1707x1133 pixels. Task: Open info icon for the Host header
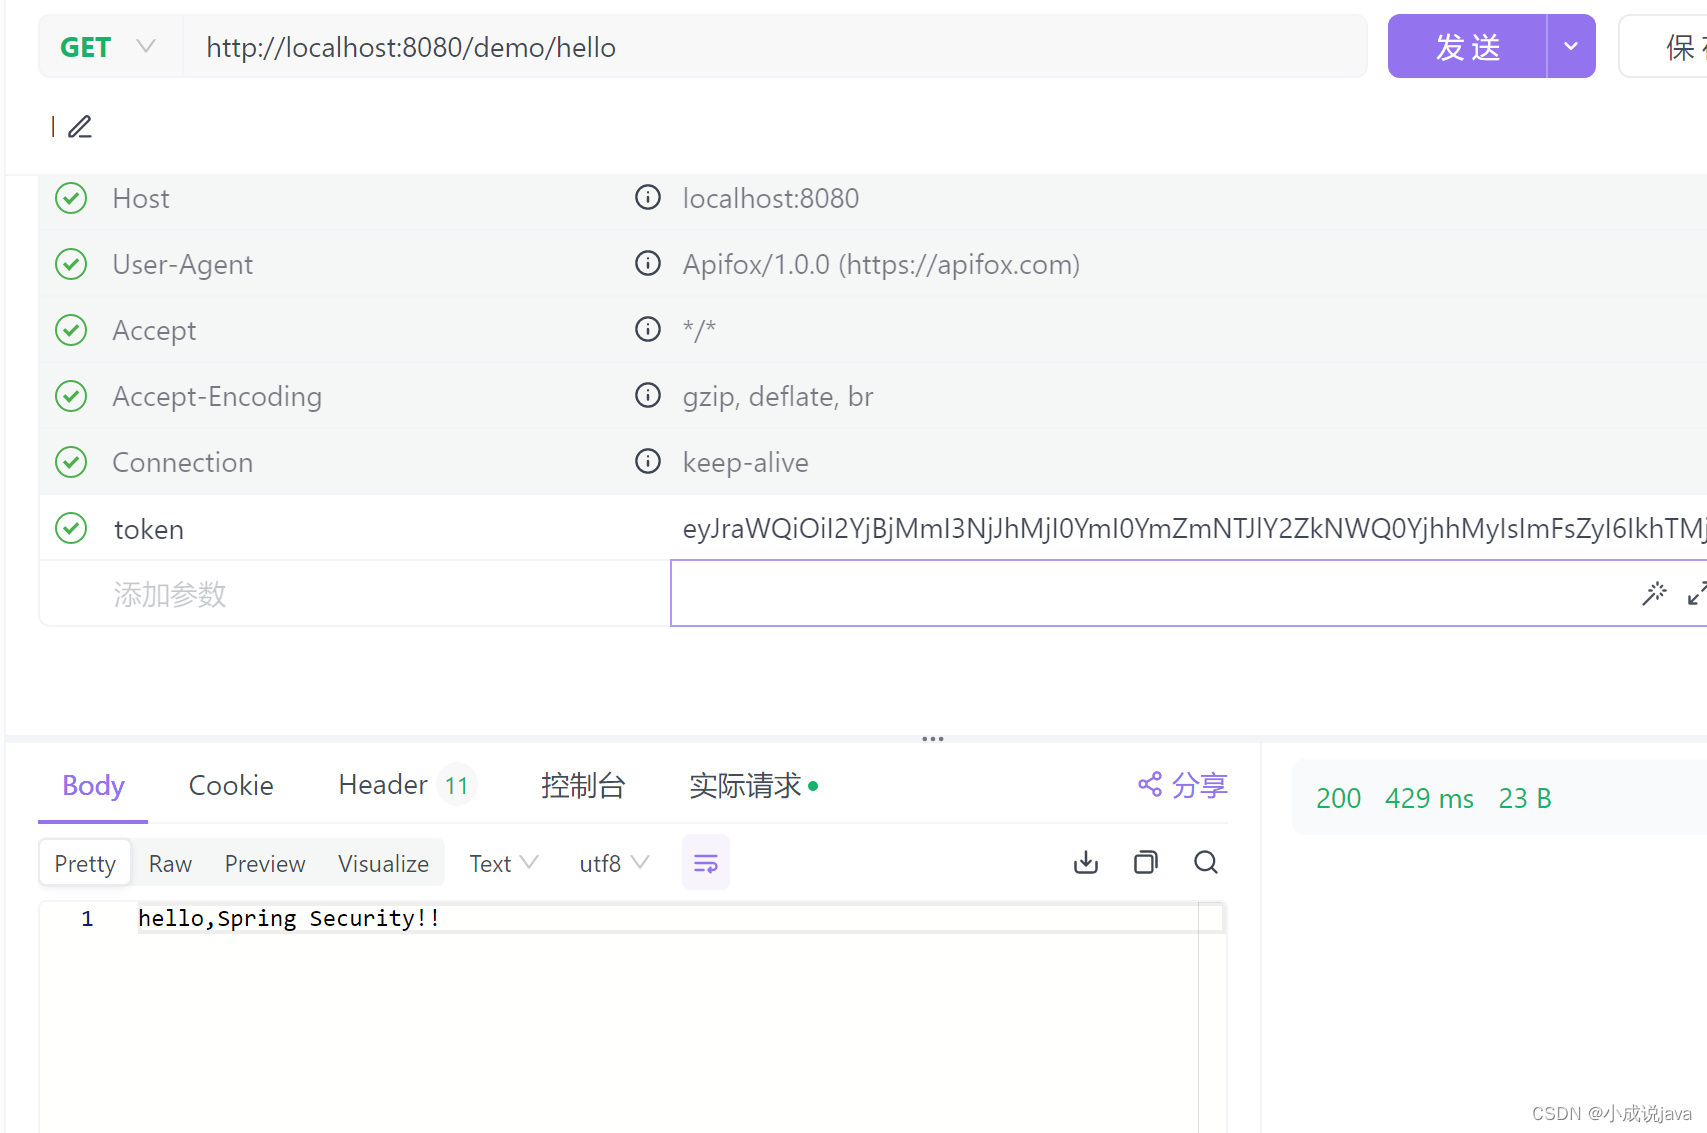(x=648, y=198)
